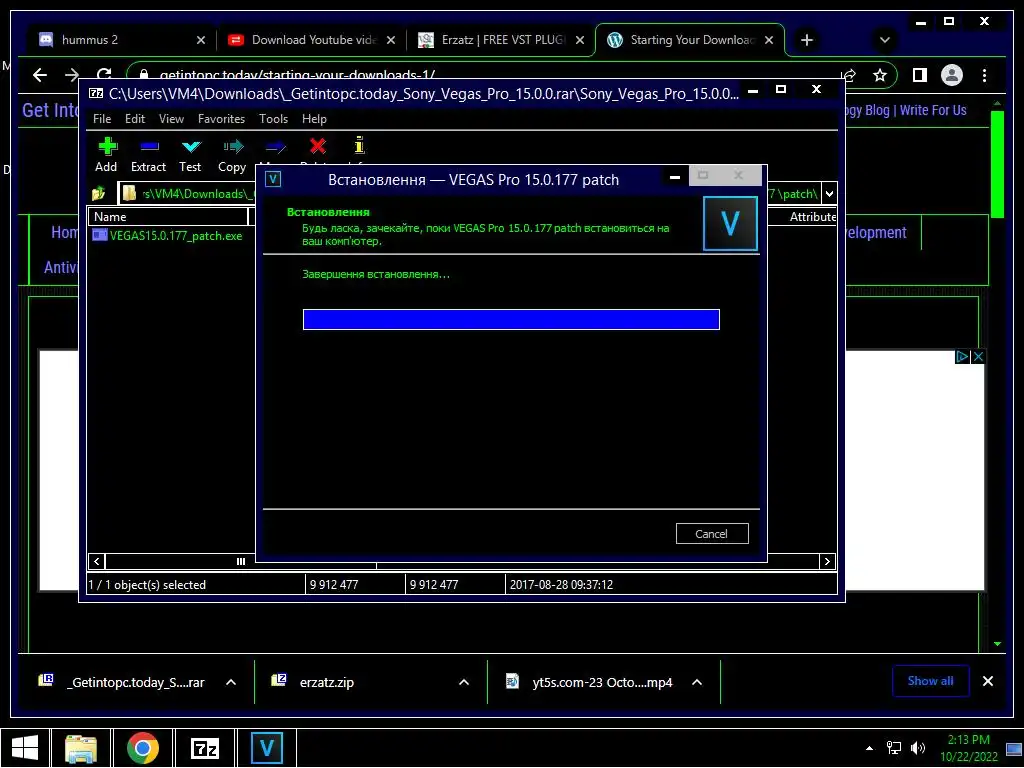Screen dimensions: 1024x768
Task: Close the Chrome downloads bar
Action: tap(987, 681)
